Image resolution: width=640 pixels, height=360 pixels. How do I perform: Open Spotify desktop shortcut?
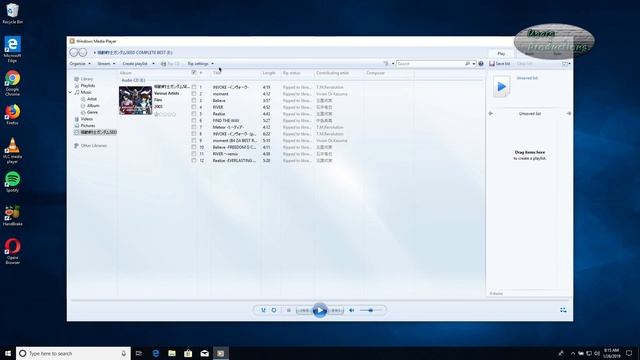point(13,182)
